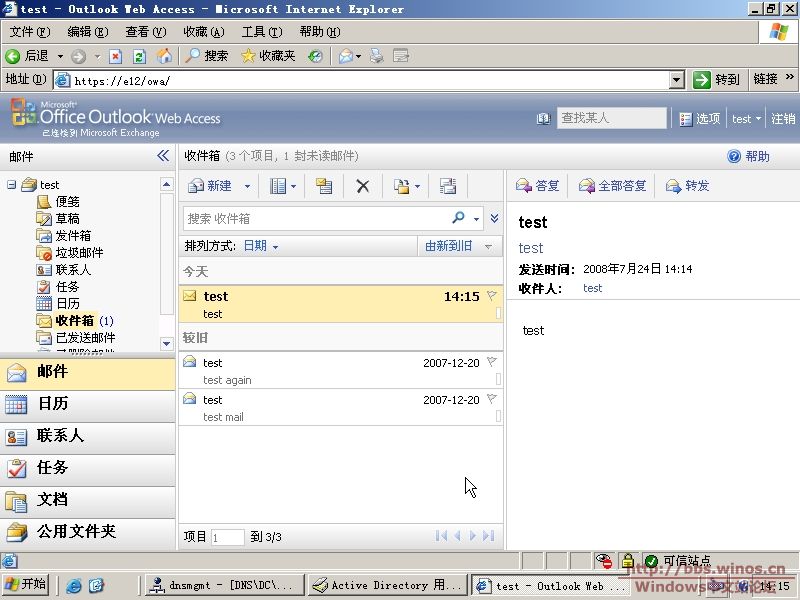This screenshot has height=600, width=800.
Task: Click the search magnifier icon in the inbox search
Action: pyautogui.click(x=458, y=218)
